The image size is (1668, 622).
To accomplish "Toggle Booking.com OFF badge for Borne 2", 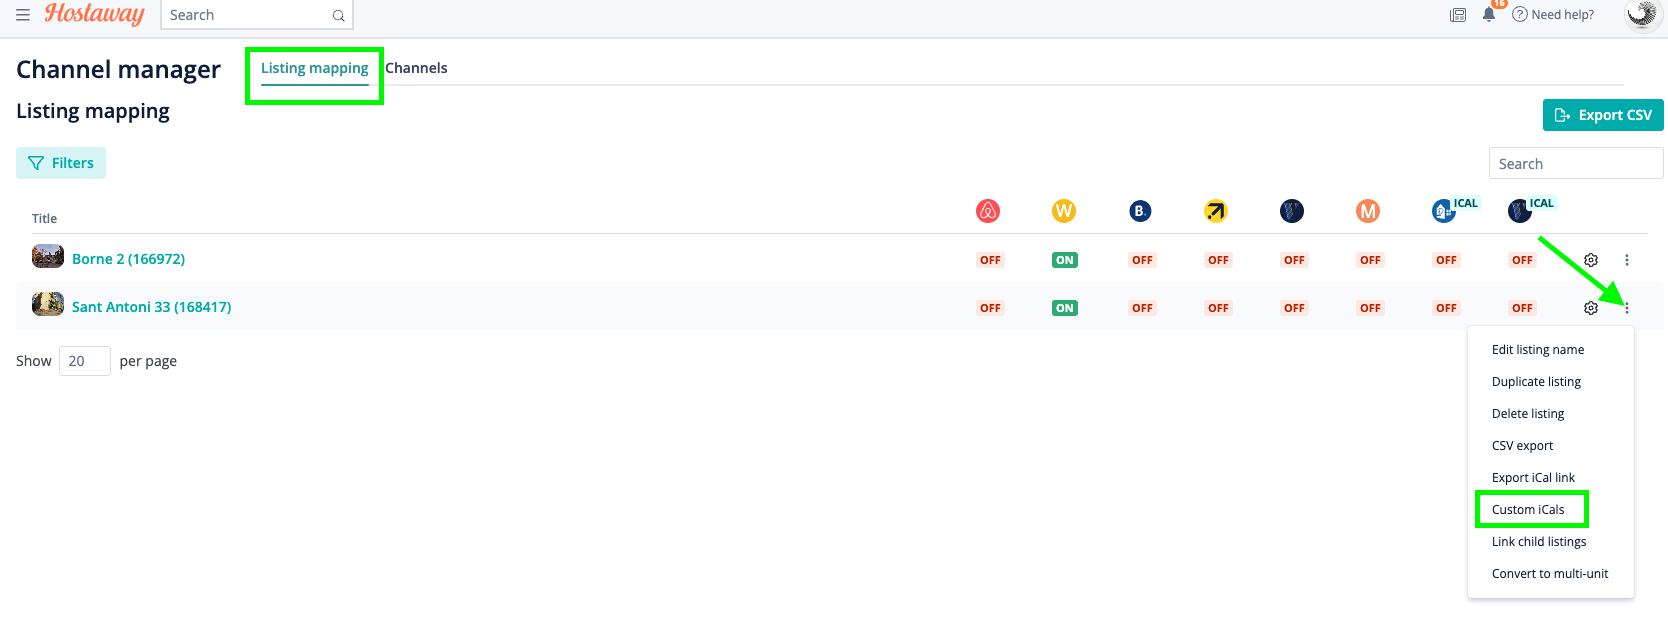I will tap(1142, 260).
